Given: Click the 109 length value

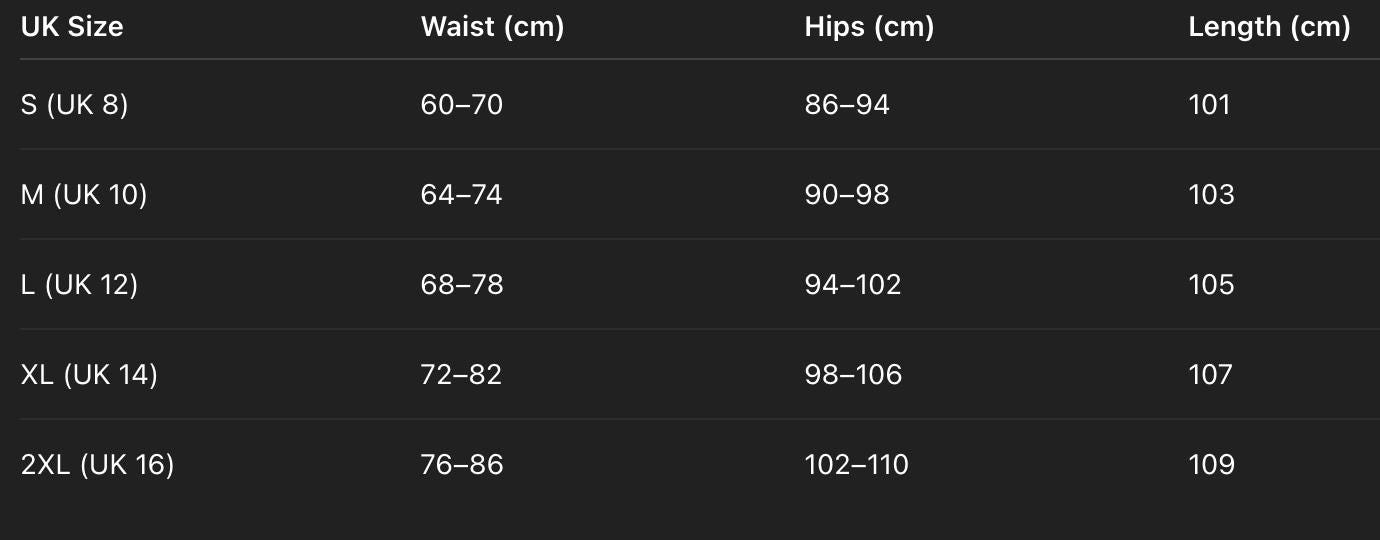Looking at the screenshot, I should click(x=1211, y=465).
